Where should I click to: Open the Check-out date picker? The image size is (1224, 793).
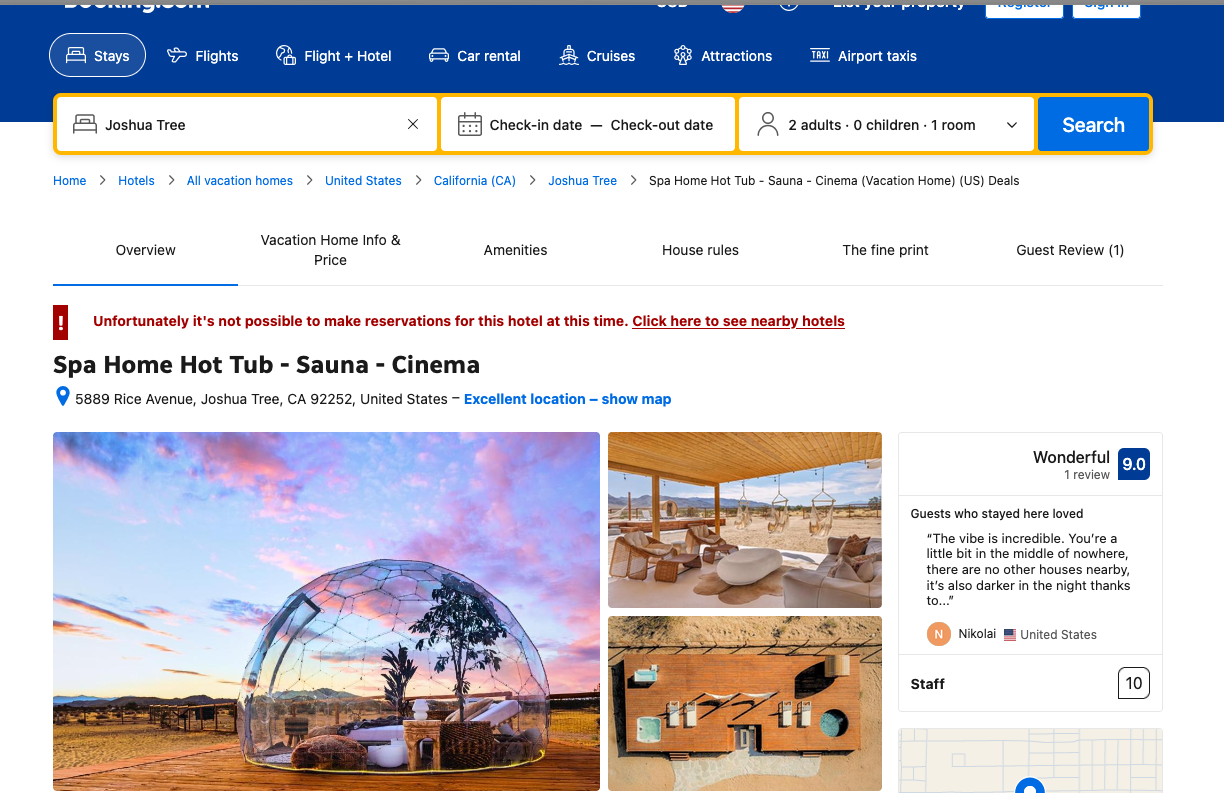(661, 125)
